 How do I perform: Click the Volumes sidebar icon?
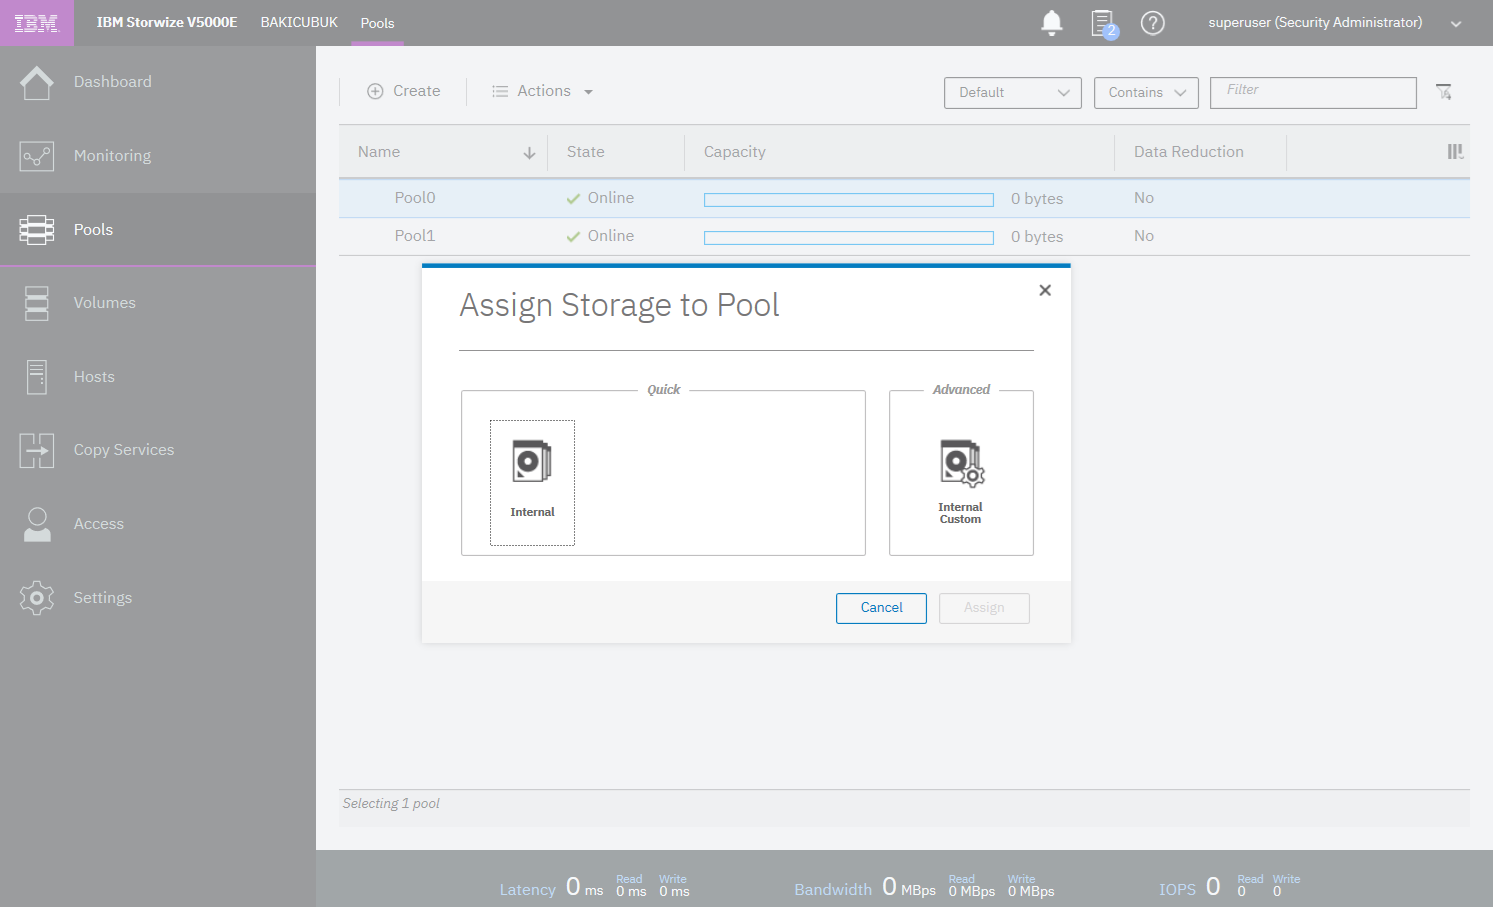coord(37,303)
